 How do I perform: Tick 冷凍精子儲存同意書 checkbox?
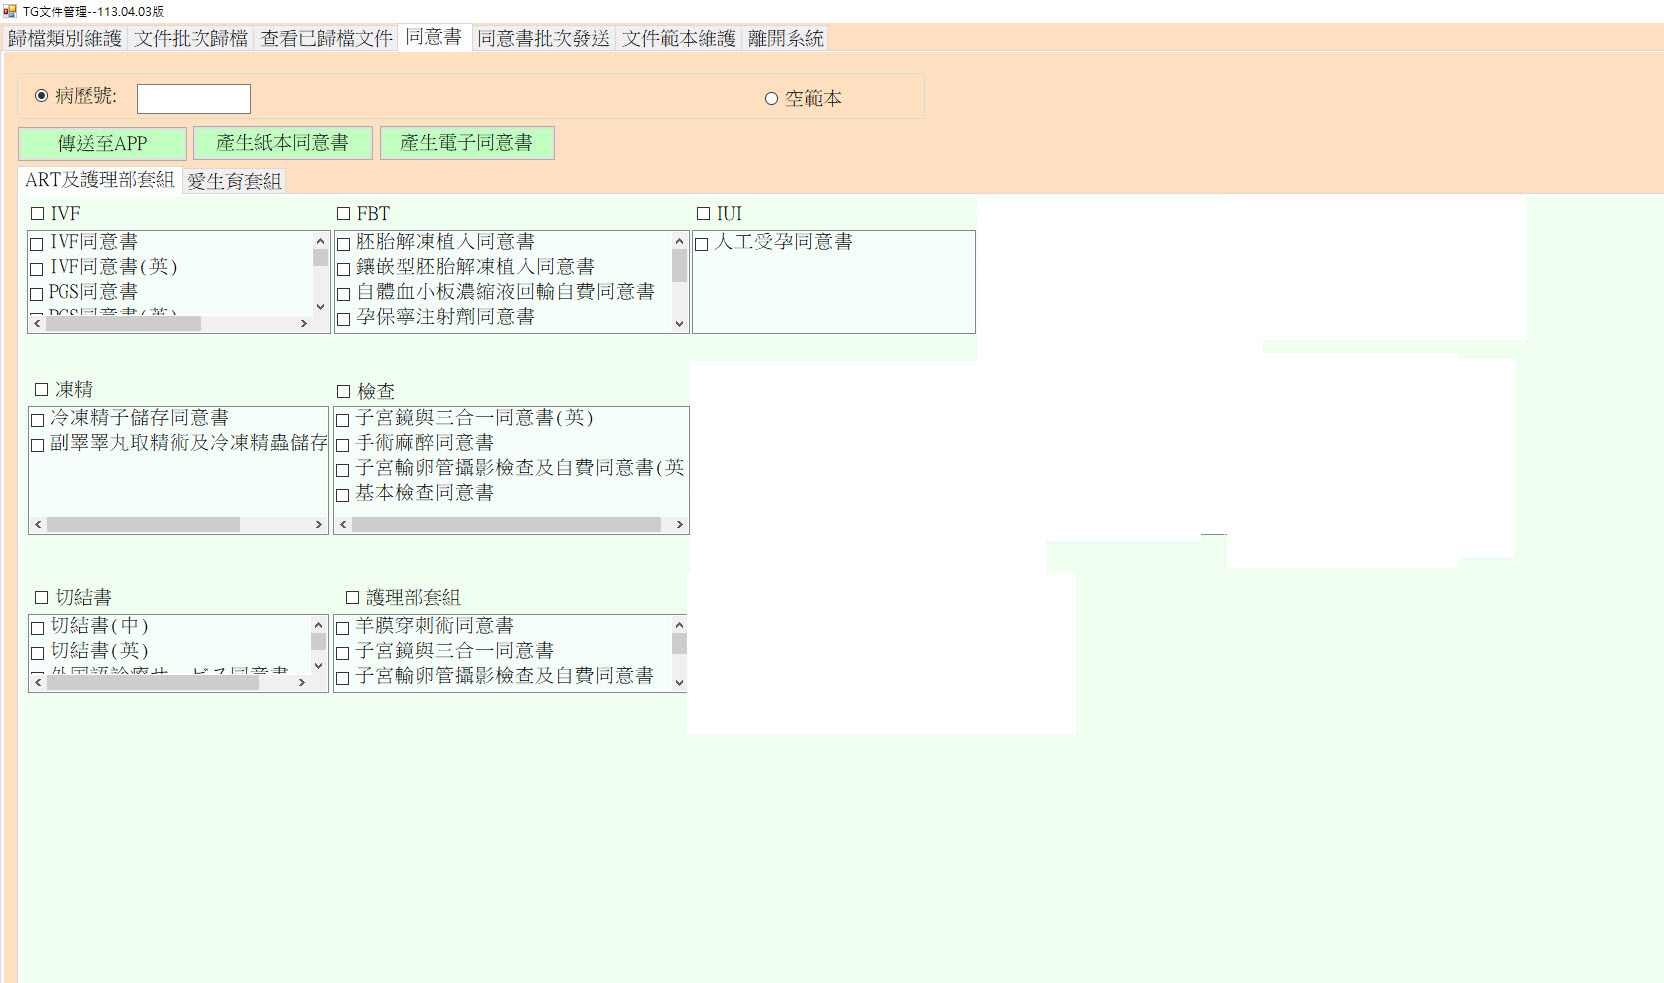coord(37,420)
